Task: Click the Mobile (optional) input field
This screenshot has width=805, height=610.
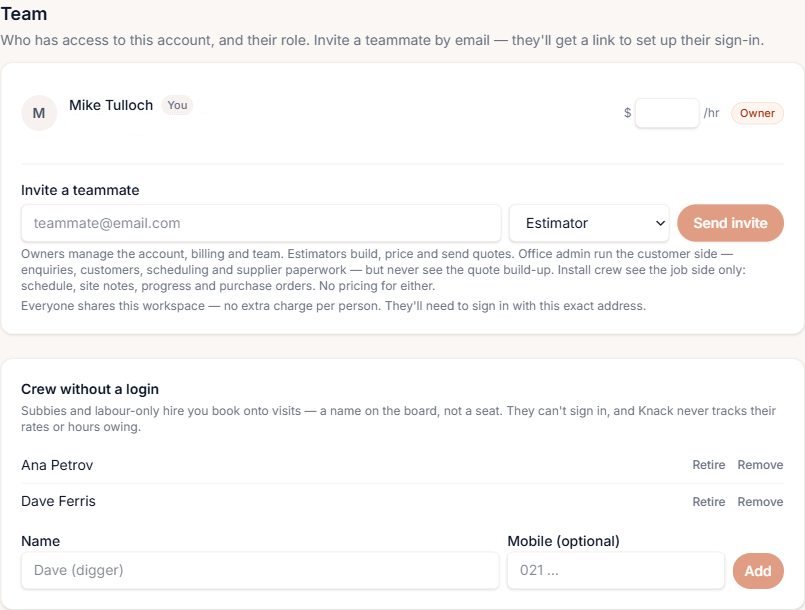Action: click(x=616, y=570)
